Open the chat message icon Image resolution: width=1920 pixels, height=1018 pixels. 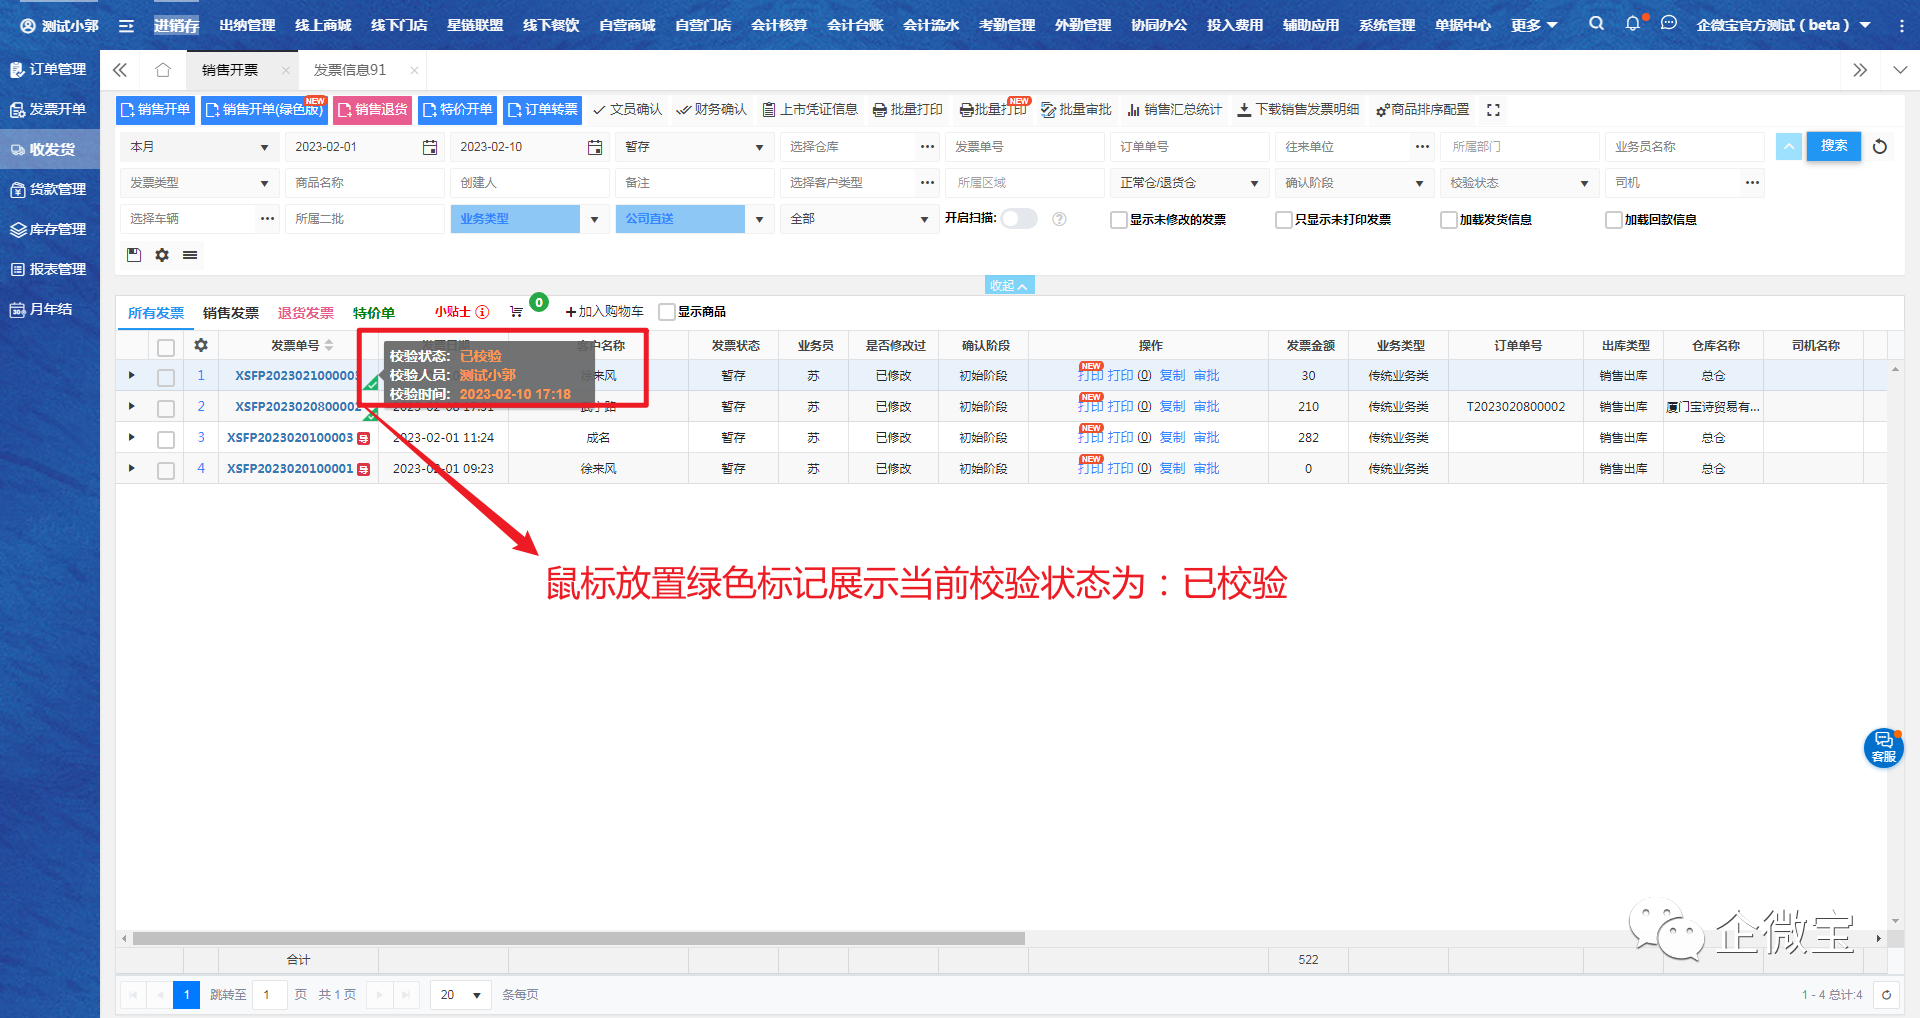coord(1668,23)
